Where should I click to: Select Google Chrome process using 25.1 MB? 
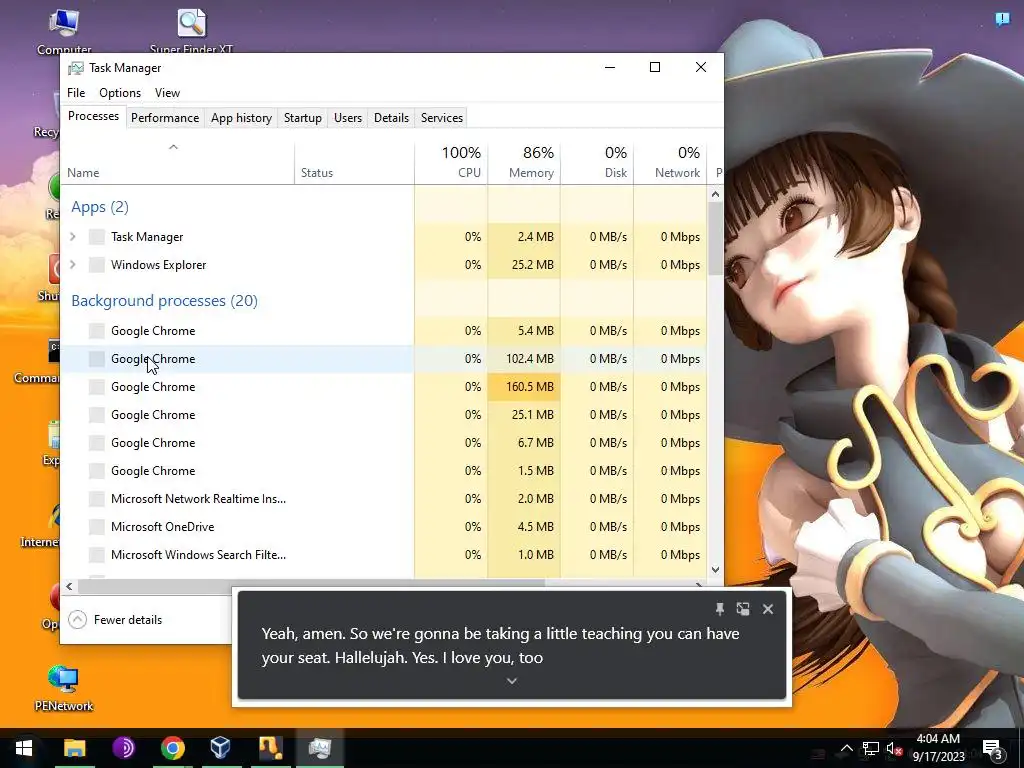[x=384, y=415]
